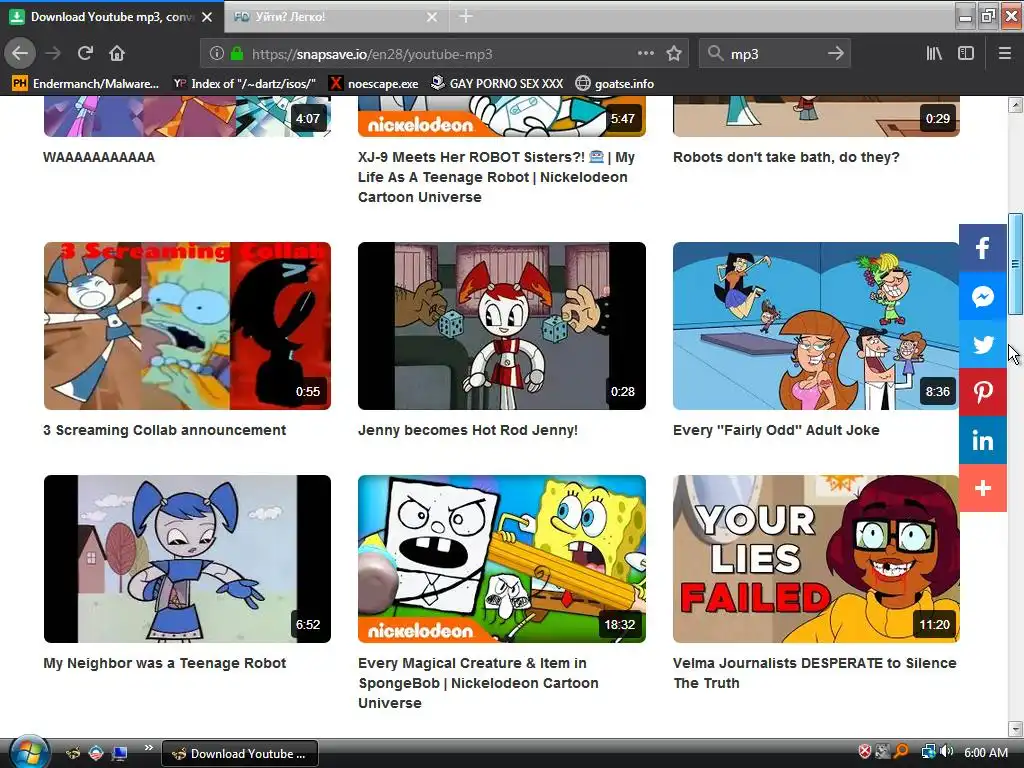Share via Facebook Messenger icon

pyautogui.click(x=983, y=296)
